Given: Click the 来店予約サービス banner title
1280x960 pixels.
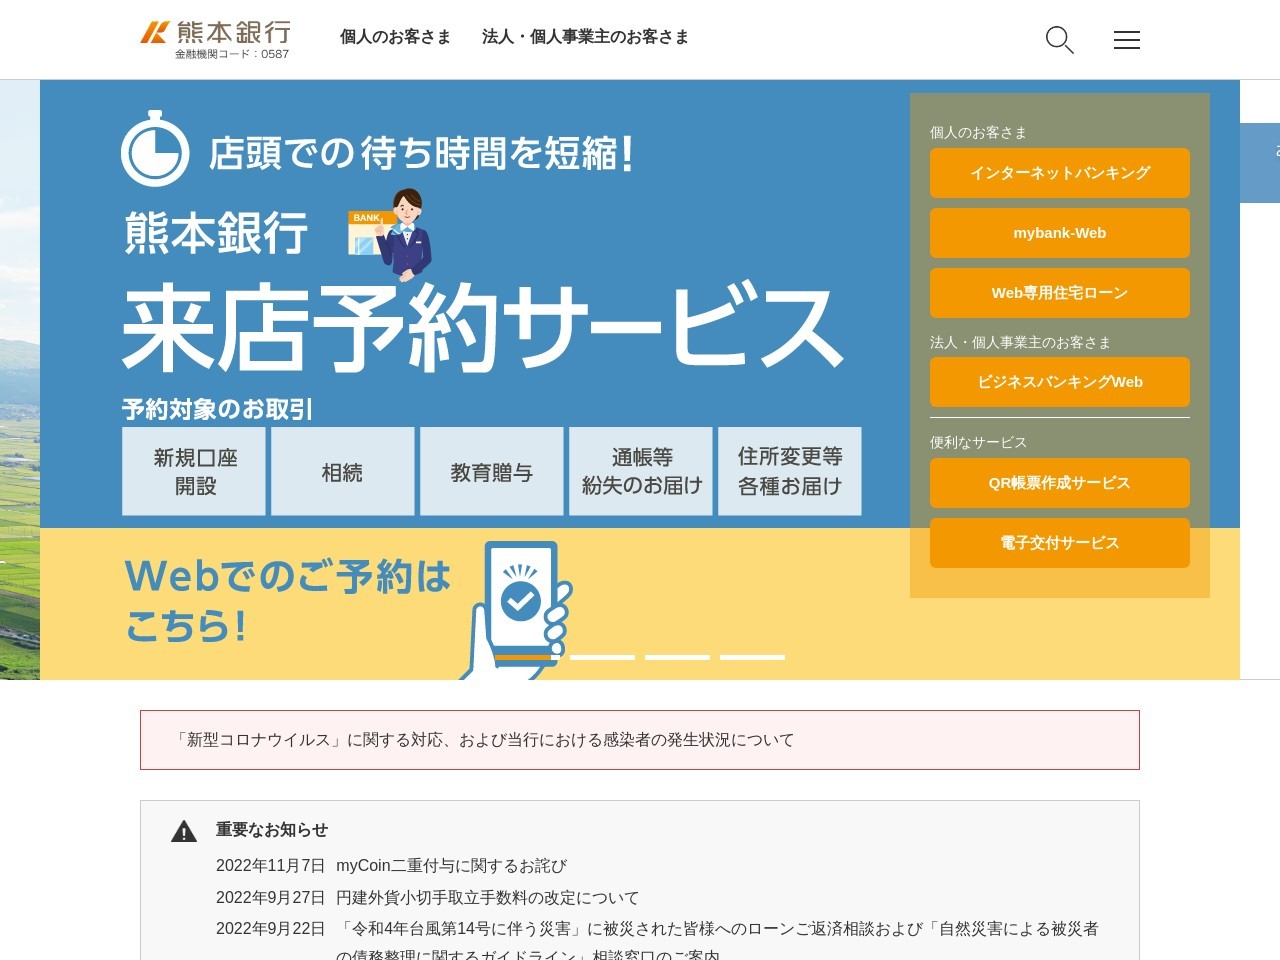Looking at the screenshot, I should [483, 328].
